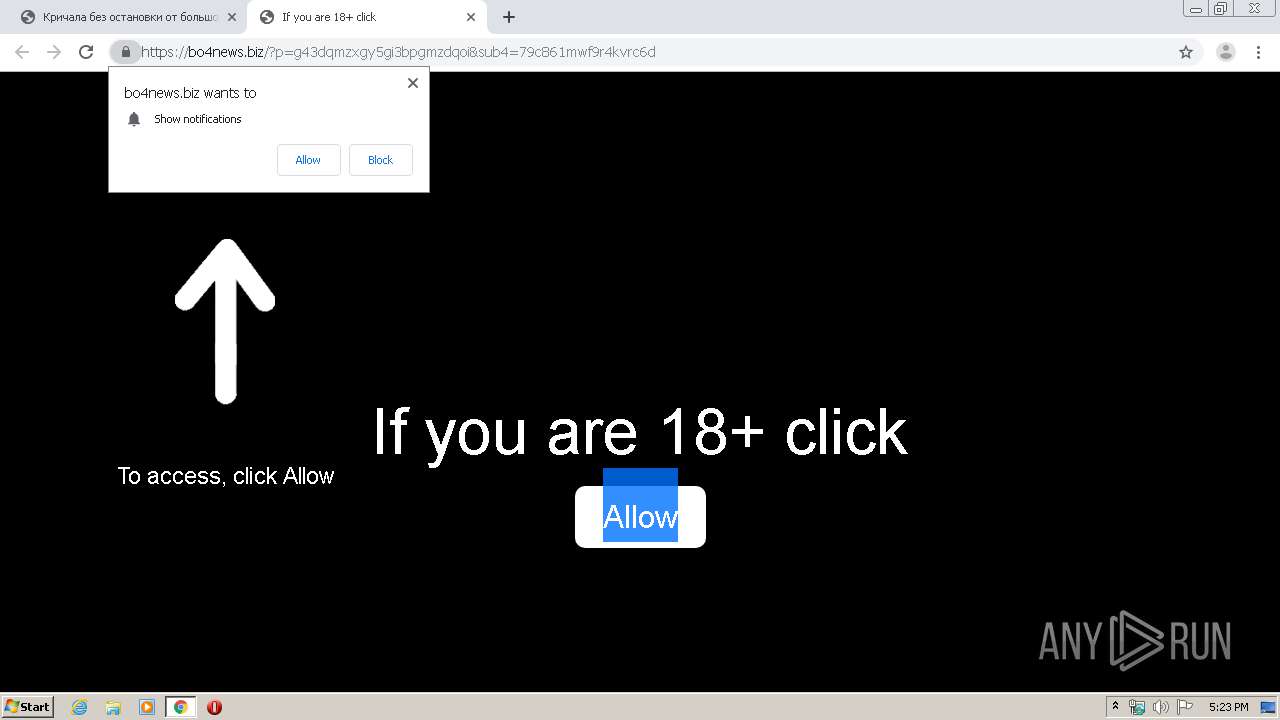Reload the bo4news.biz page

click(x=86, y=52)
